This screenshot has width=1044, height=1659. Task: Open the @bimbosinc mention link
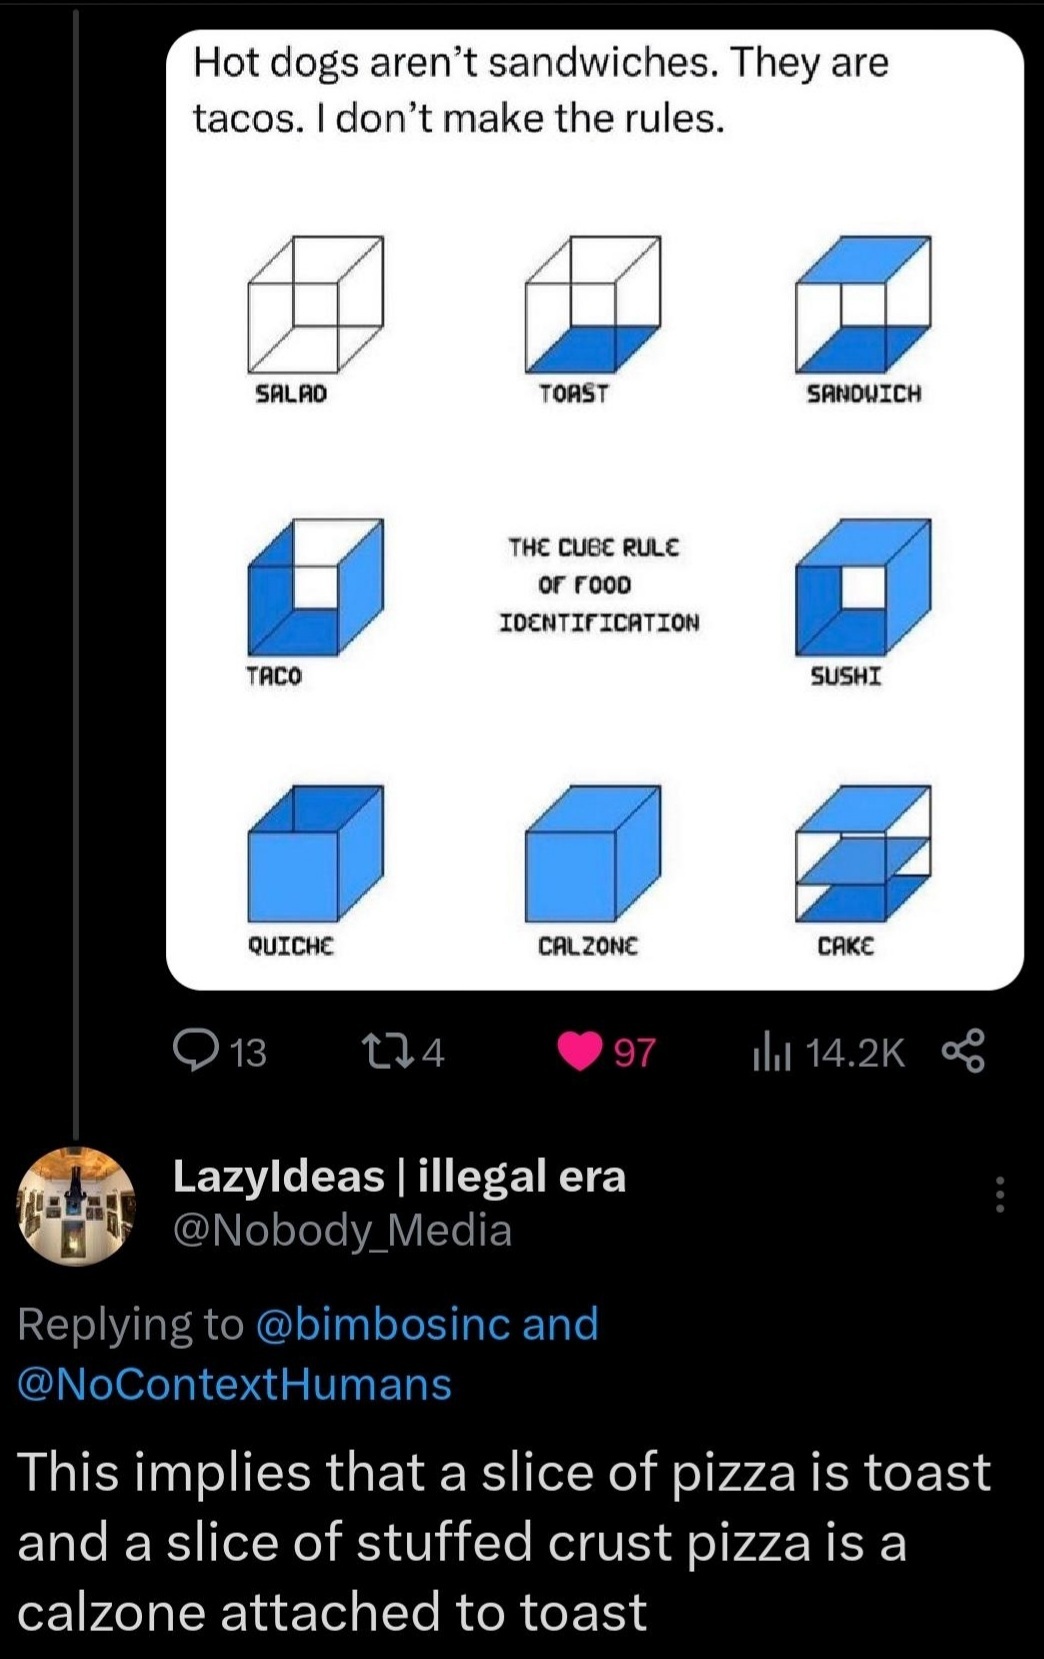[385, 1323]
